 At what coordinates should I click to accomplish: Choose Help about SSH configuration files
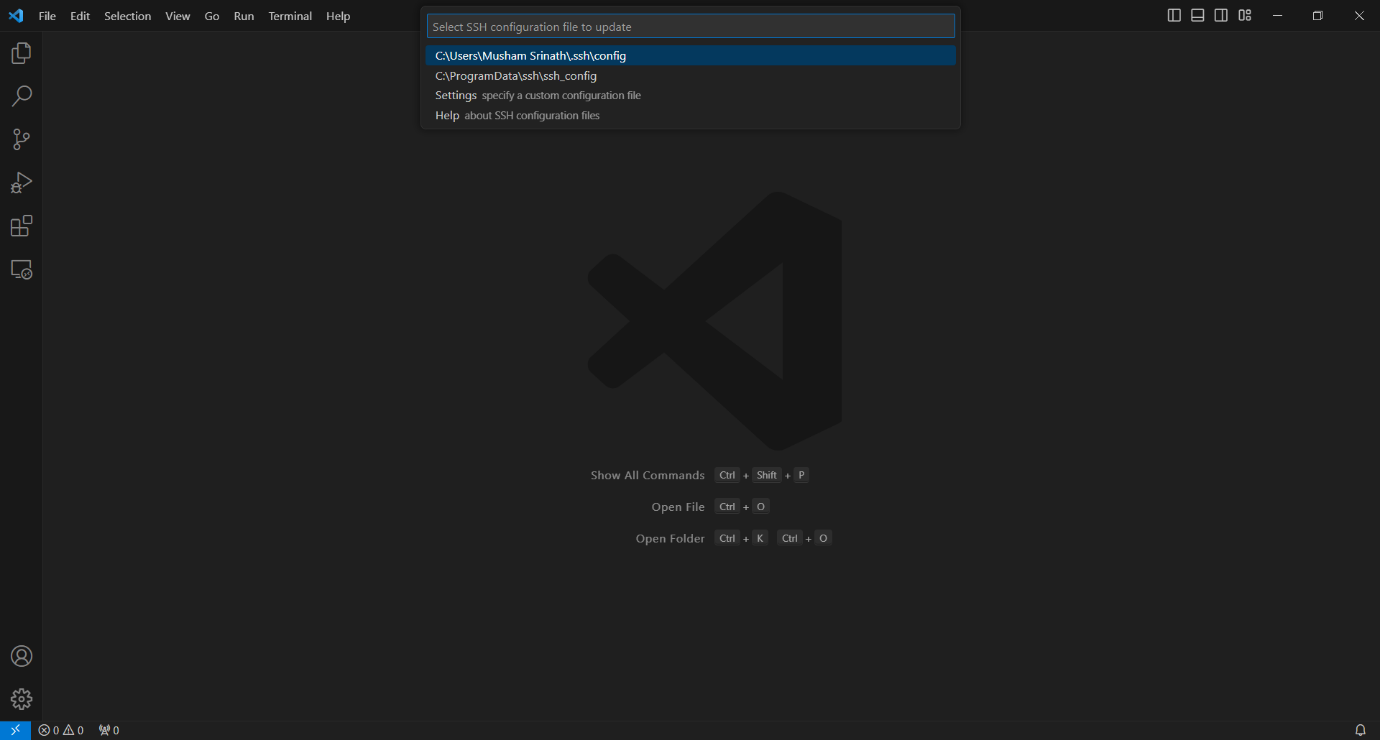pos(690,116)
